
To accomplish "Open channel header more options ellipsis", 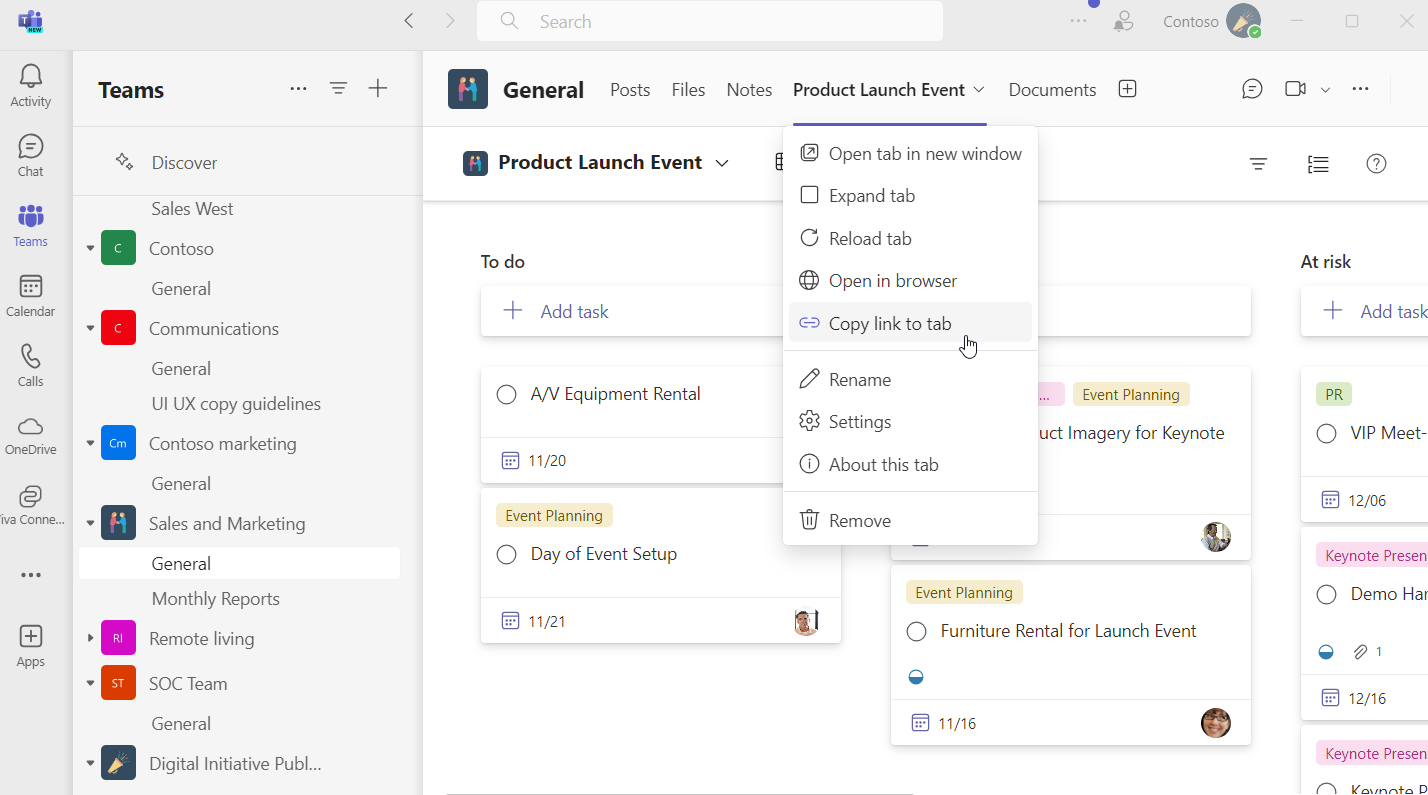I will coord(1360,89).
